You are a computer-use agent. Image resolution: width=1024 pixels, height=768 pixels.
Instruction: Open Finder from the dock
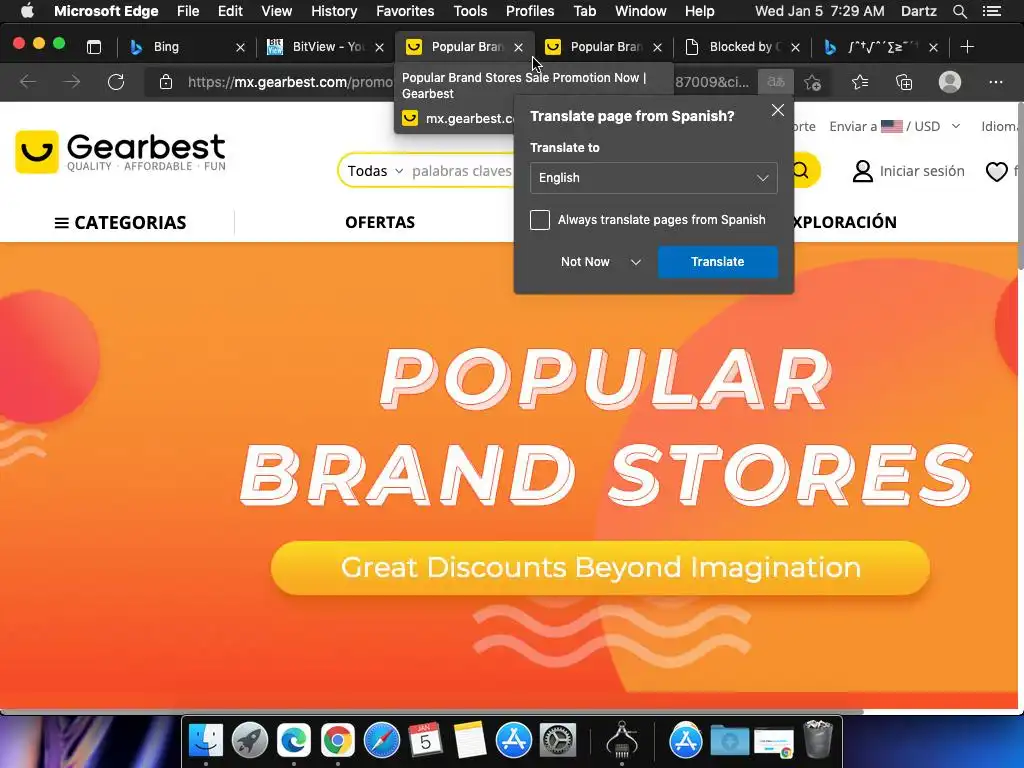(x=206, y=740)
